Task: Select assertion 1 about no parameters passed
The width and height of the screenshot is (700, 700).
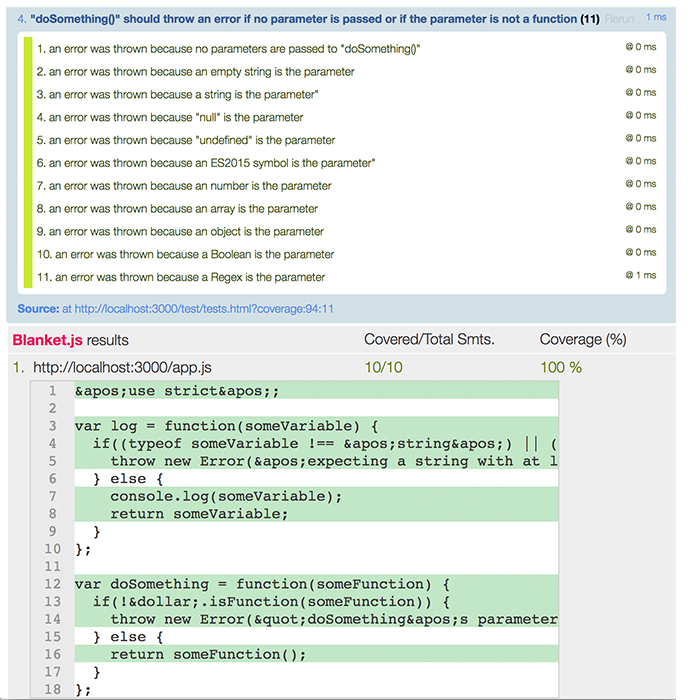Action: 228,49
